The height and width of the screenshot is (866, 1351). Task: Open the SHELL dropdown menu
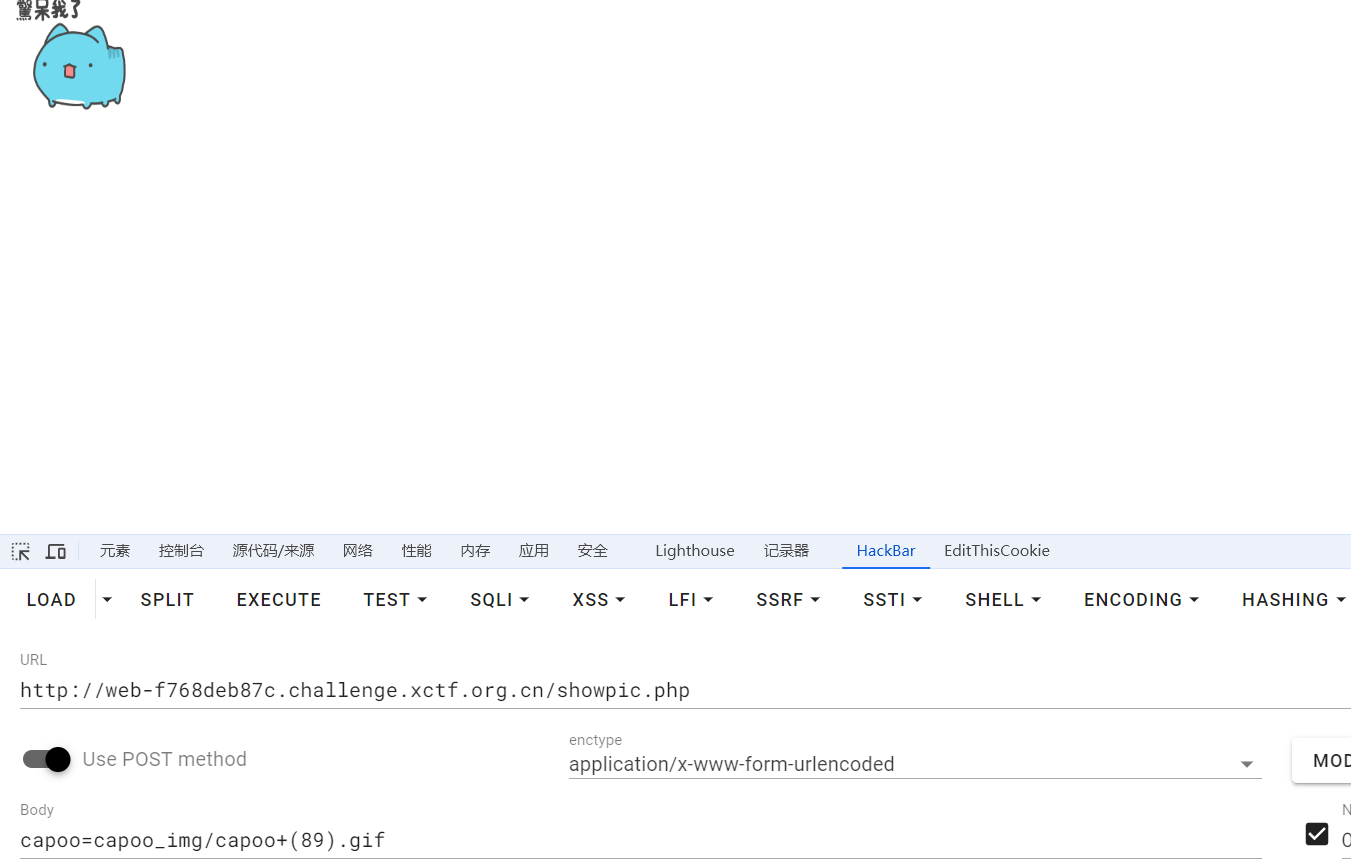[1003, 600]
